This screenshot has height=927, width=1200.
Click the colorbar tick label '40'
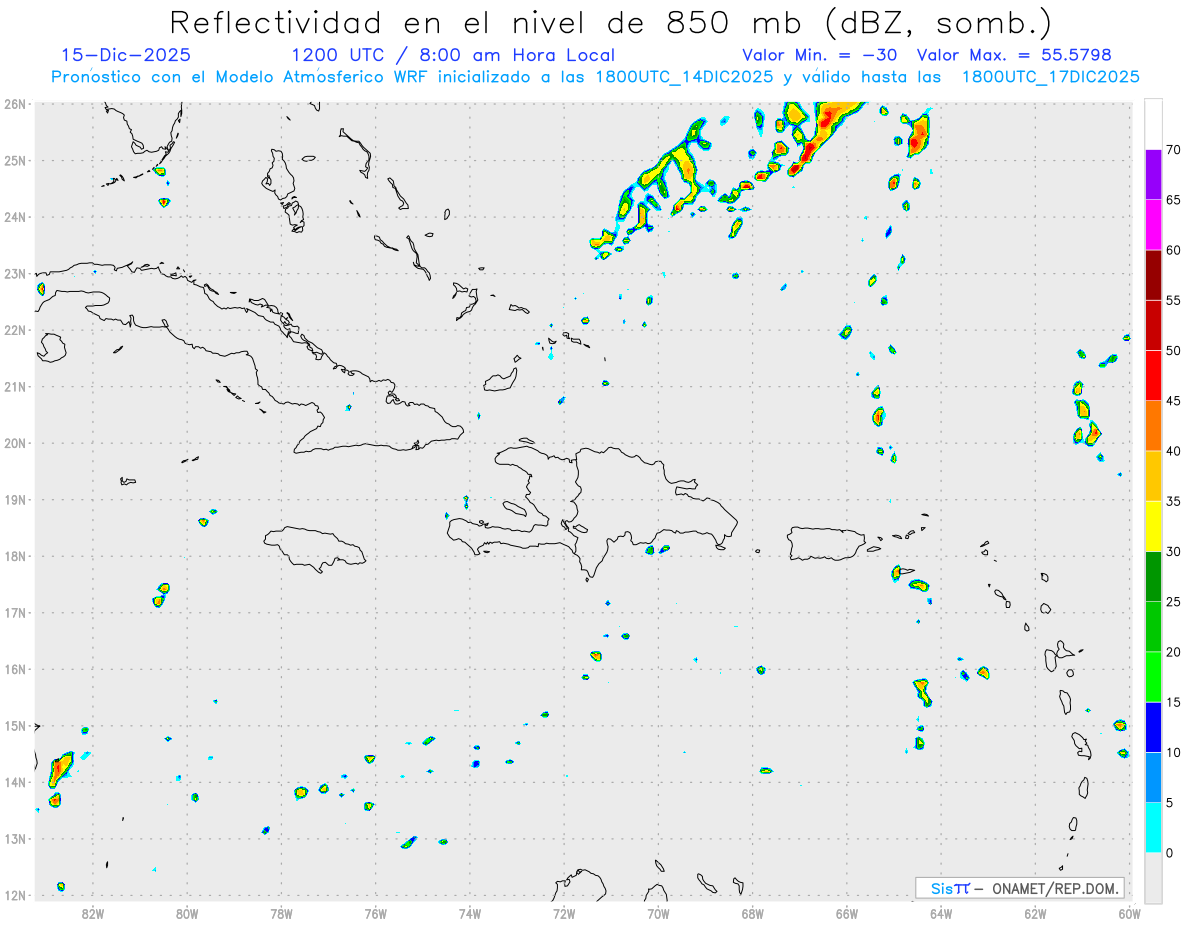coord(1173,451)
